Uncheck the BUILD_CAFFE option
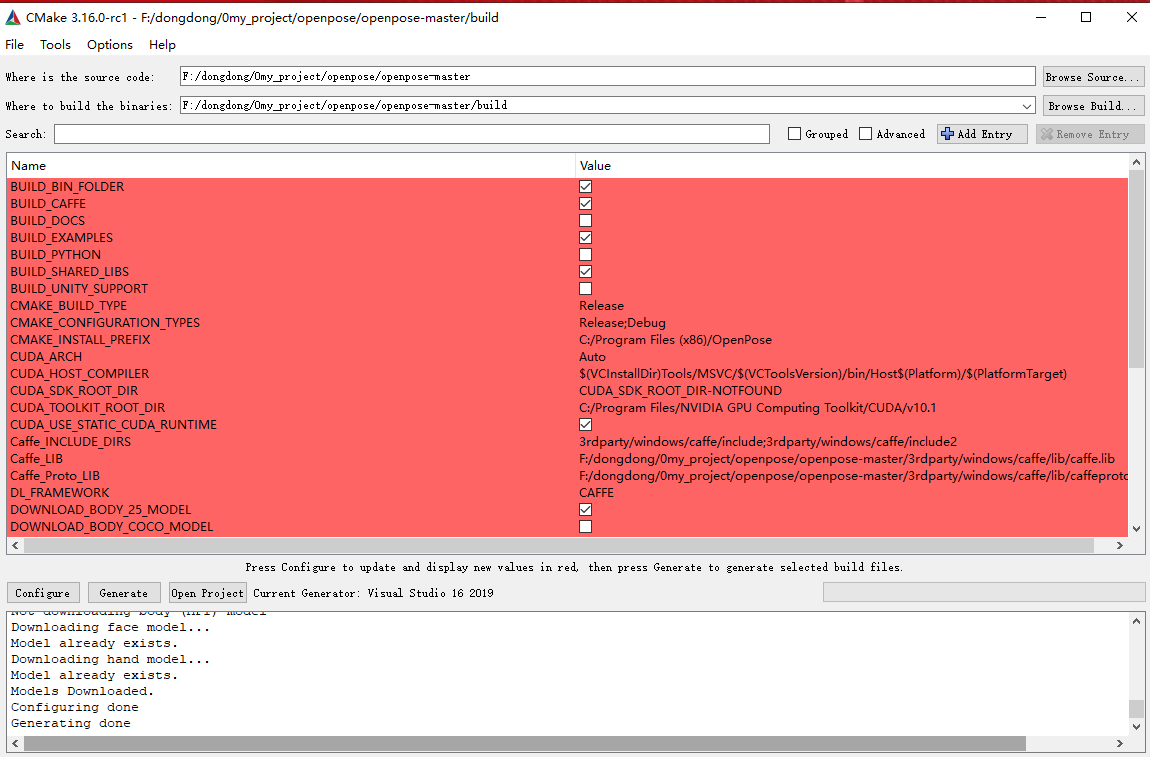This screenshot has height=757, width=1150. [x=585, y=203]
